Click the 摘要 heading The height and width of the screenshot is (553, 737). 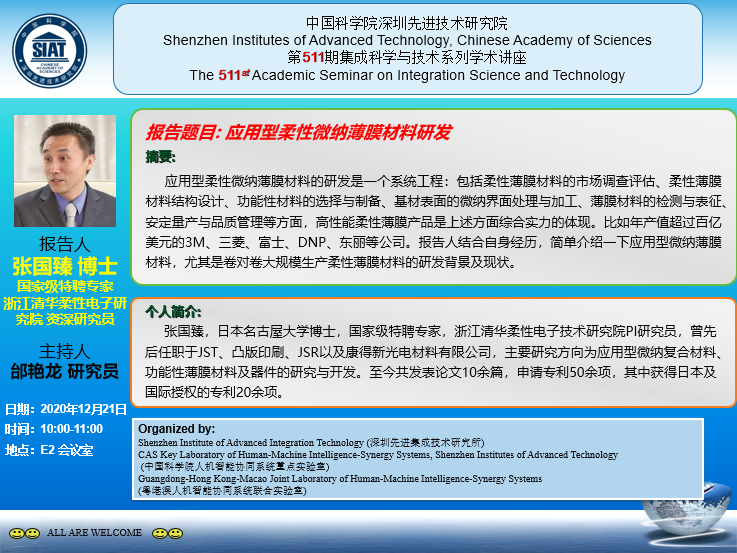coord(160,157)
